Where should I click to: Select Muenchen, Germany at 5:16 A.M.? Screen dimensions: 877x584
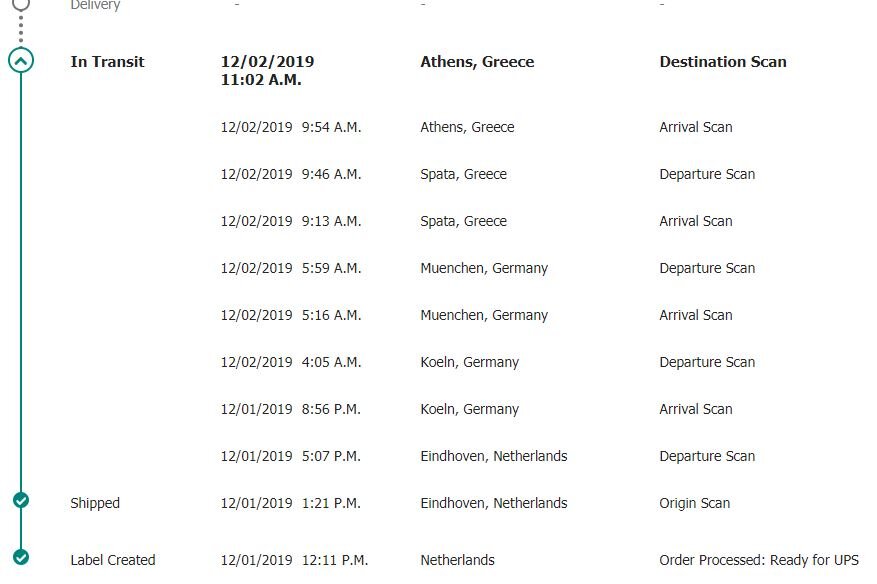[x=484, y=315]
